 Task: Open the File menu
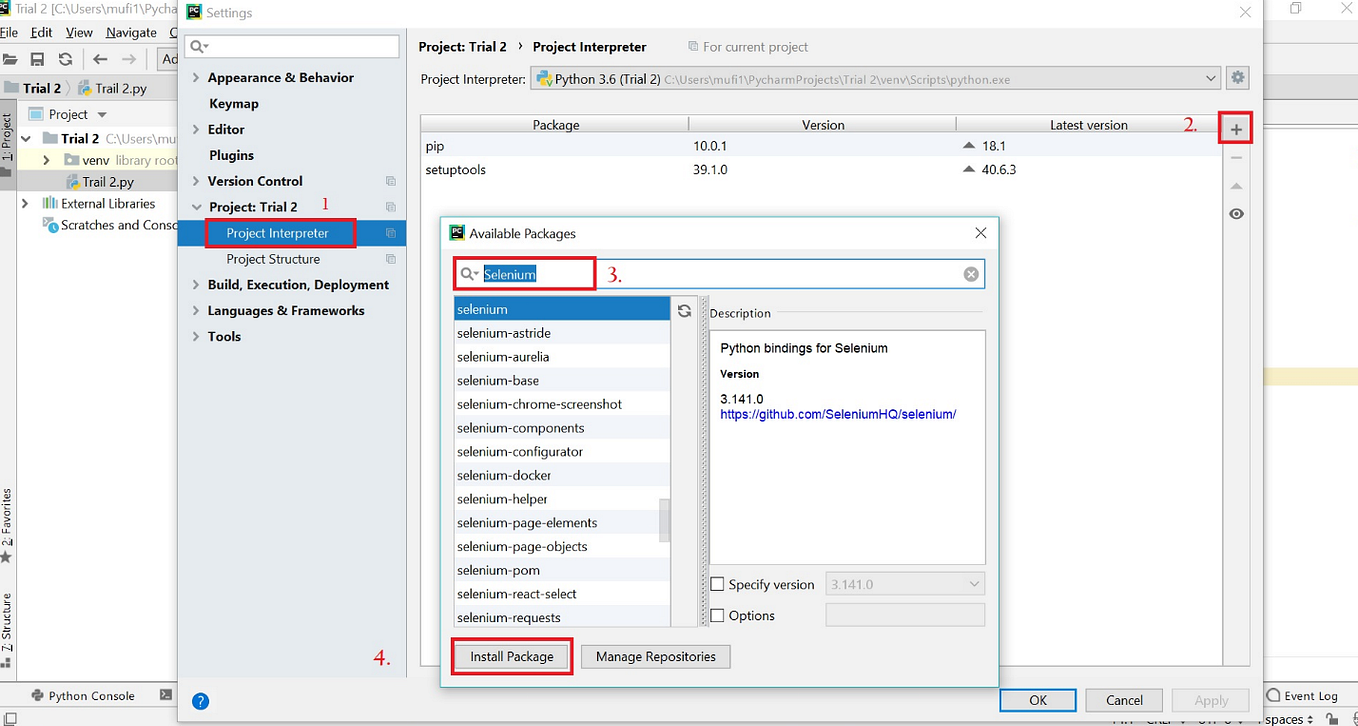point(10,32)
